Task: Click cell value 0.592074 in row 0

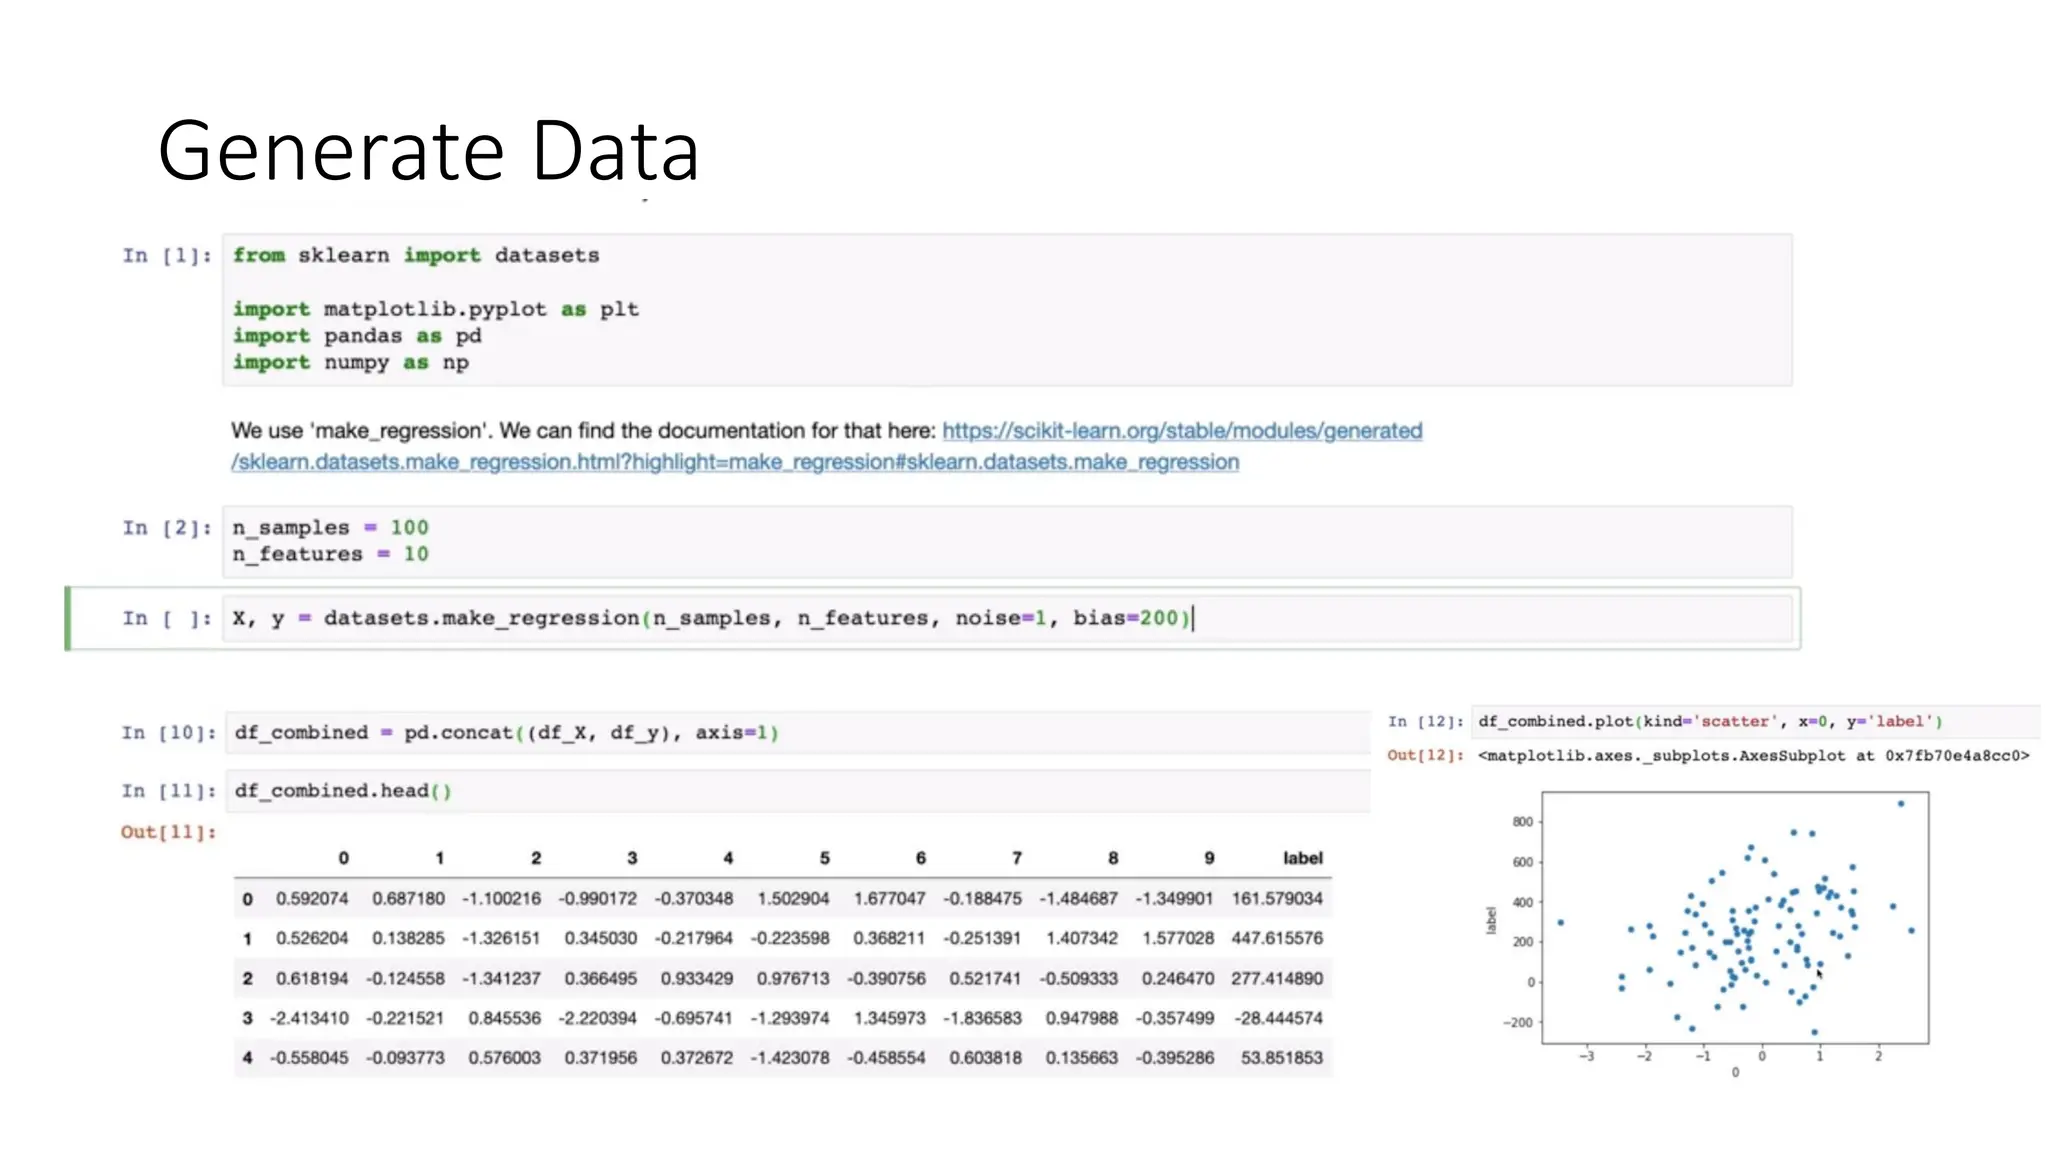Action: click(x=312, y=898)
